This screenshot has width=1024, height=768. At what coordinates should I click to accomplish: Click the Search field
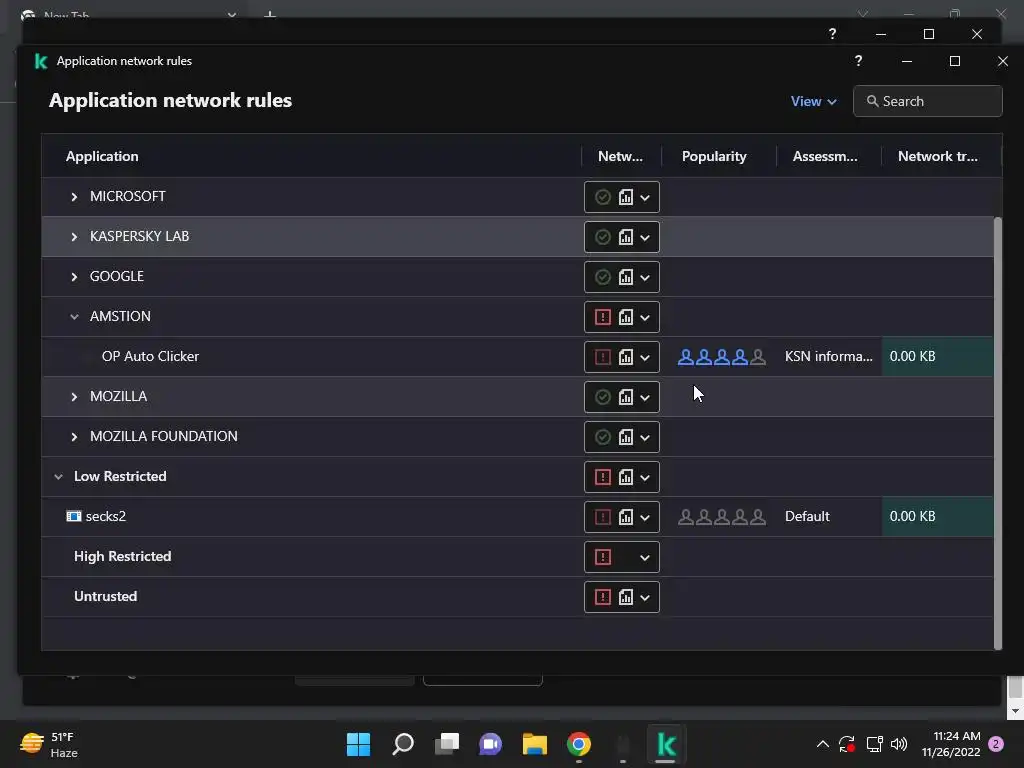point(927,101)
